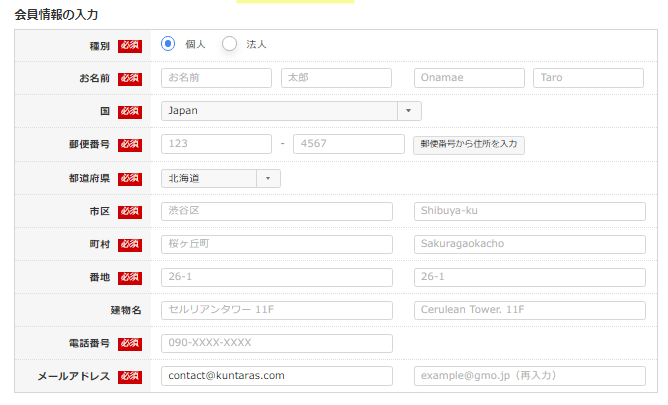Image resolution: width=668 pixels, height=405 pixels.
Task: Click the お名前 surname input field
Action: click(x=216, y=78)
